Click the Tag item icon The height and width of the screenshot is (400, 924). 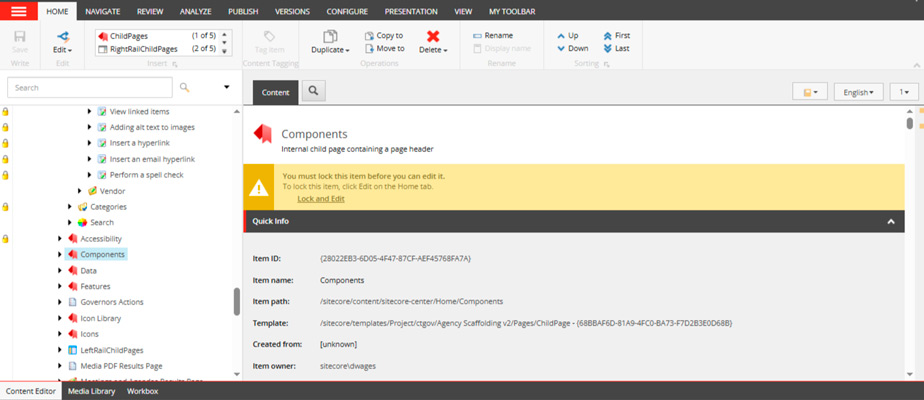pyautogui.click(x=269, y=37)
